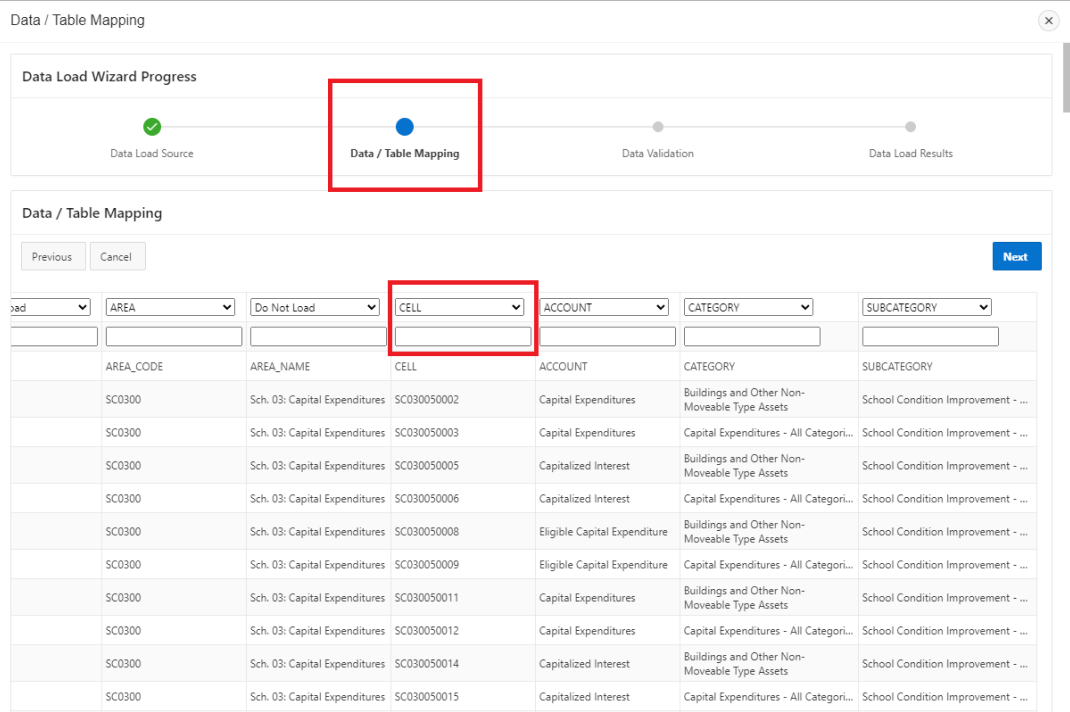The image size is (1070, 712).
Task: Click the Data Validation step dot
Action: [657, 127]
